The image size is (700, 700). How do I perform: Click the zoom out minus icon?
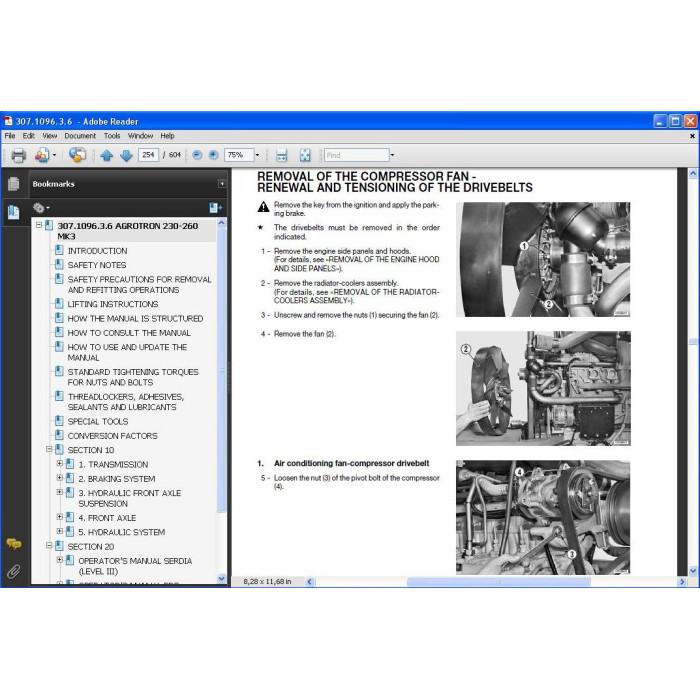tap(197, 155)
